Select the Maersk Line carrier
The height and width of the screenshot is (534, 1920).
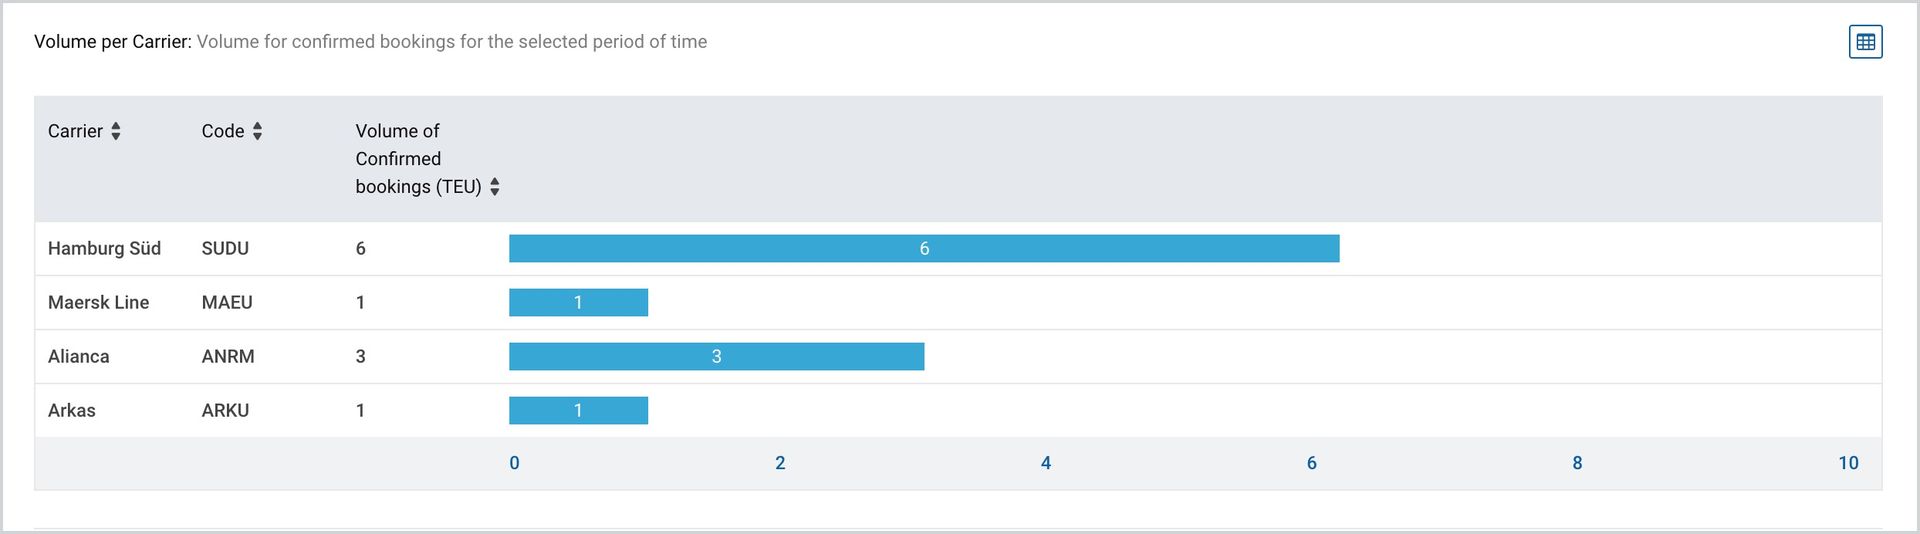[x=98, y=302]
